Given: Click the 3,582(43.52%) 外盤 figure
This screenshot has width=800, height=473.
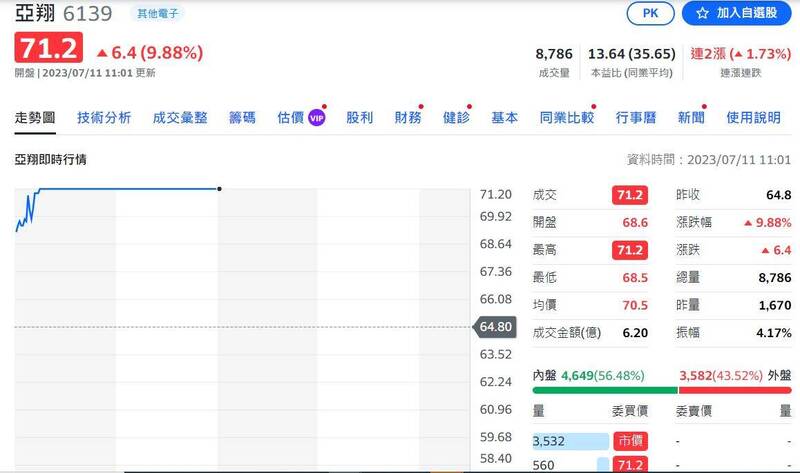Looking at the screenshot, I should coord(721,376).
